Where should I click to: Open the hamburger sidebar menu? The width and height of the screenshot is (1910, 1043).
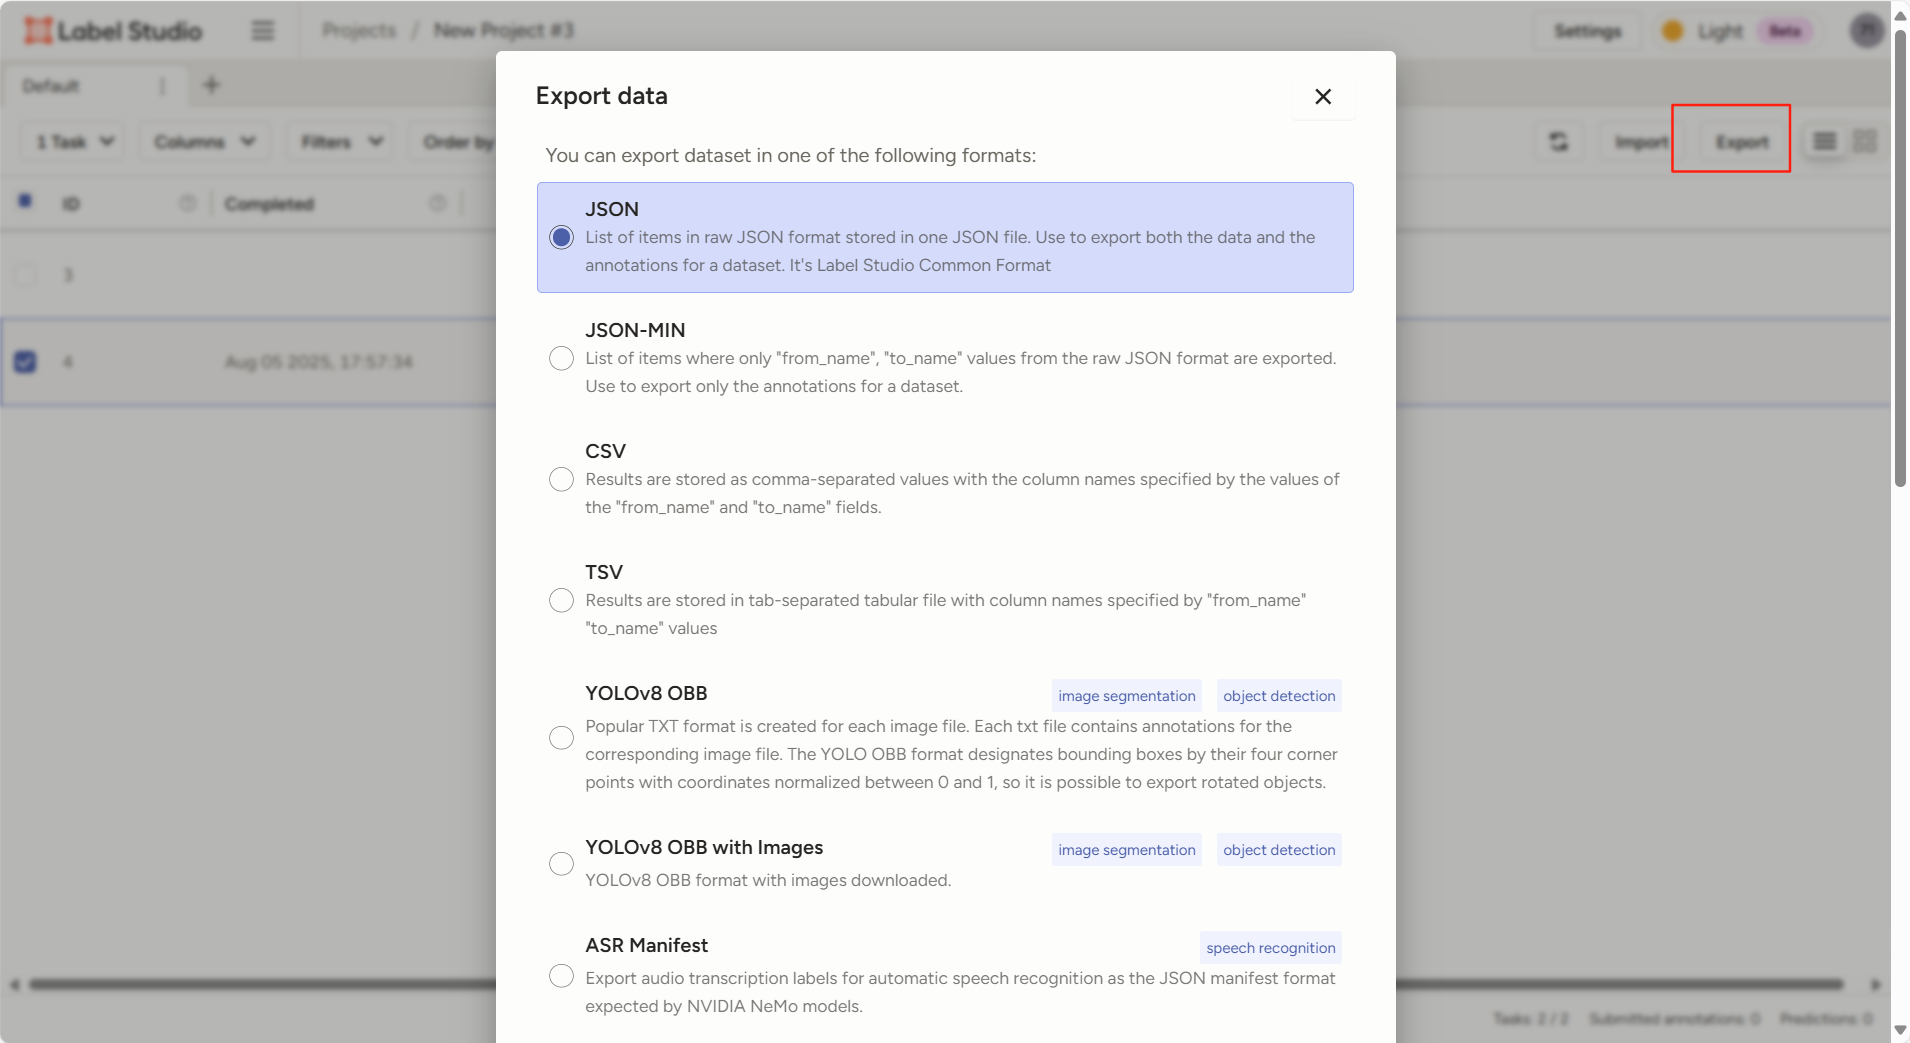pos(263,31)
